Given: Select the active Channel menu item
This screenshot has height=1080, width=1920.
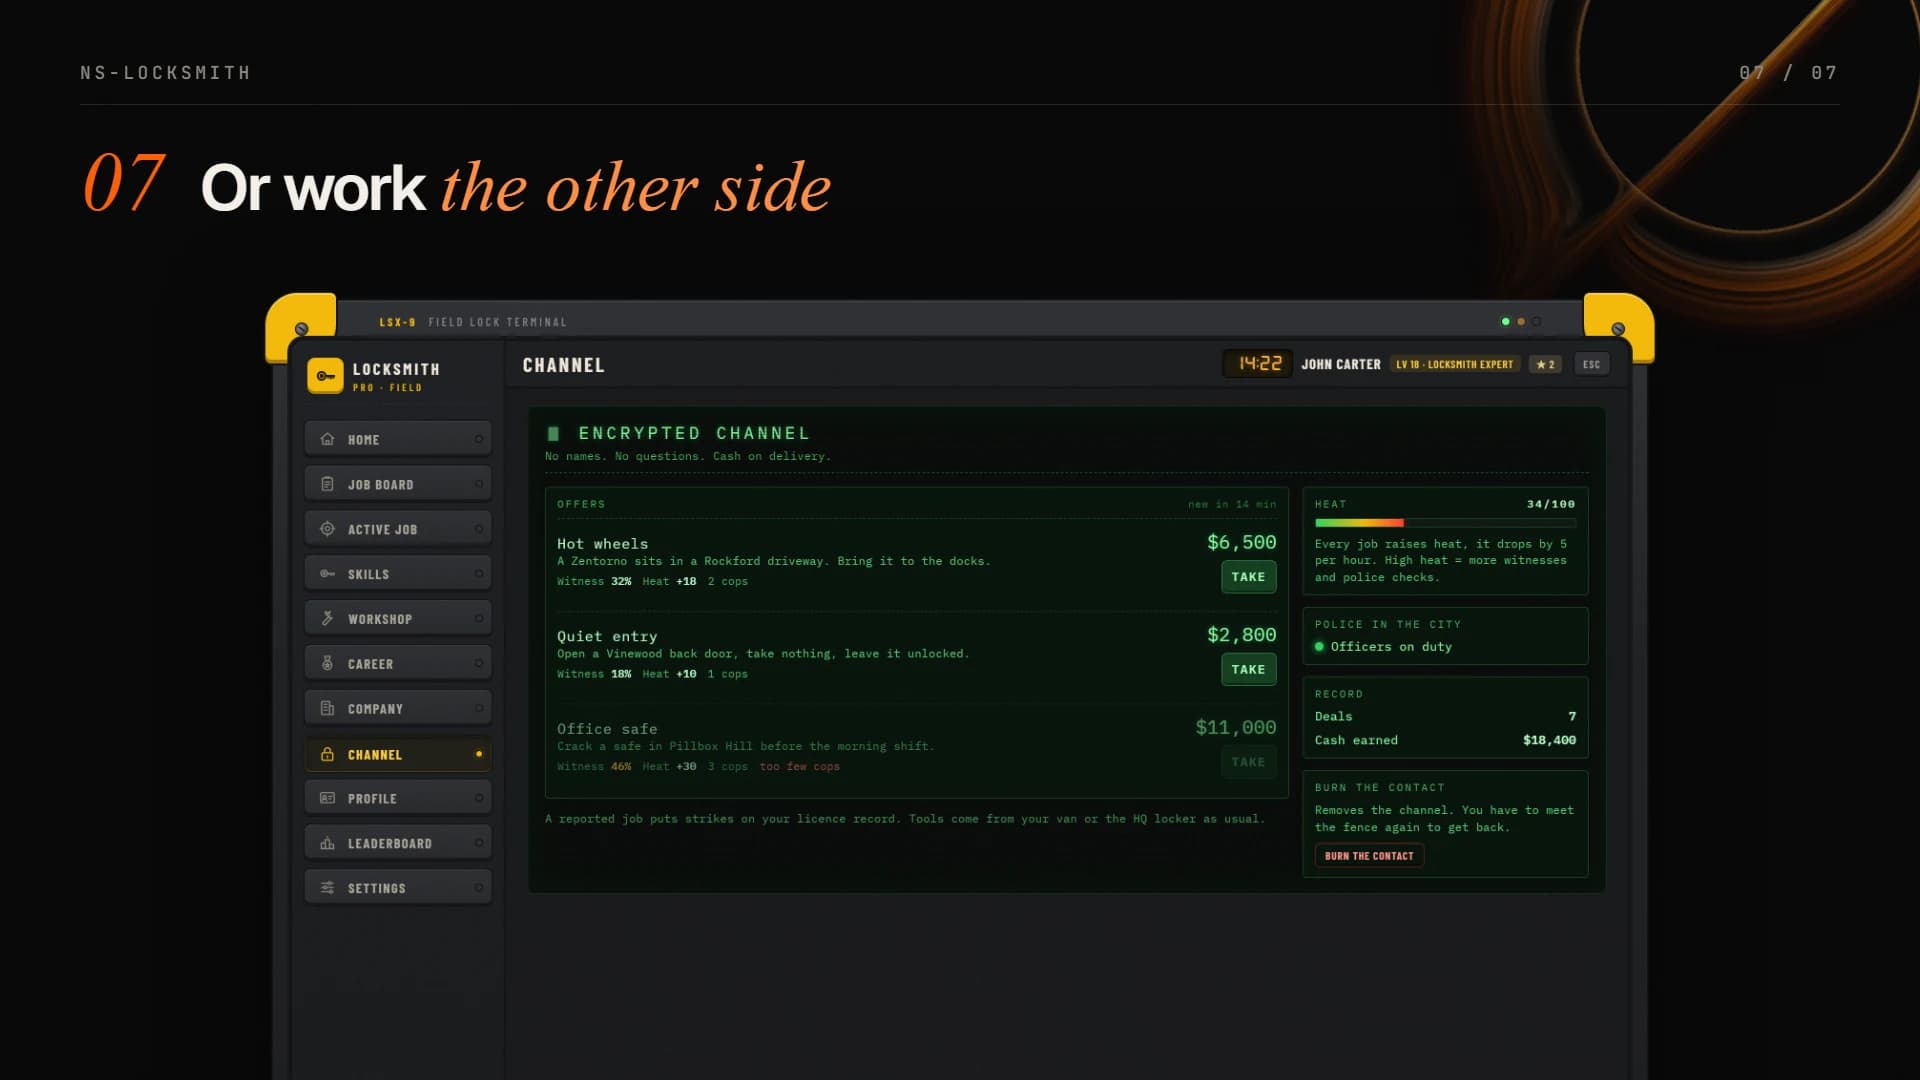Looking at the screenshot, I should pos(398,754).
